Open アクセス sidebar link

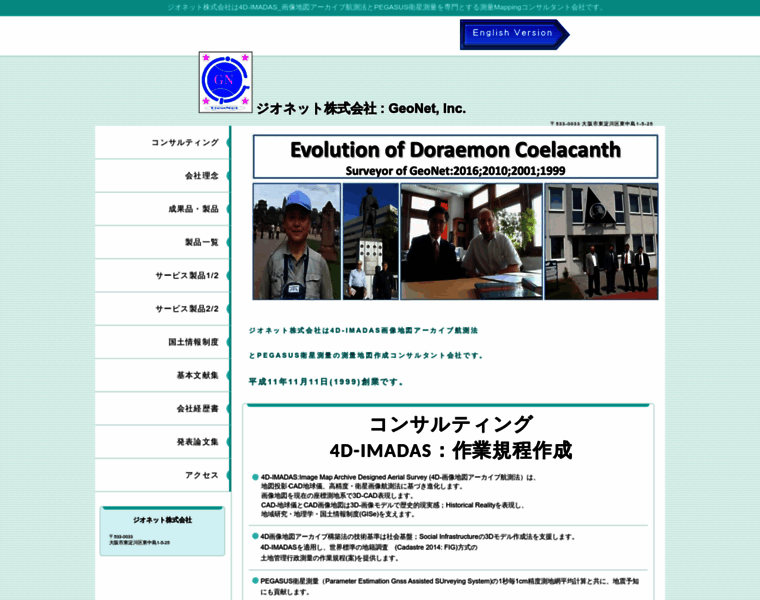click(162, 475)
